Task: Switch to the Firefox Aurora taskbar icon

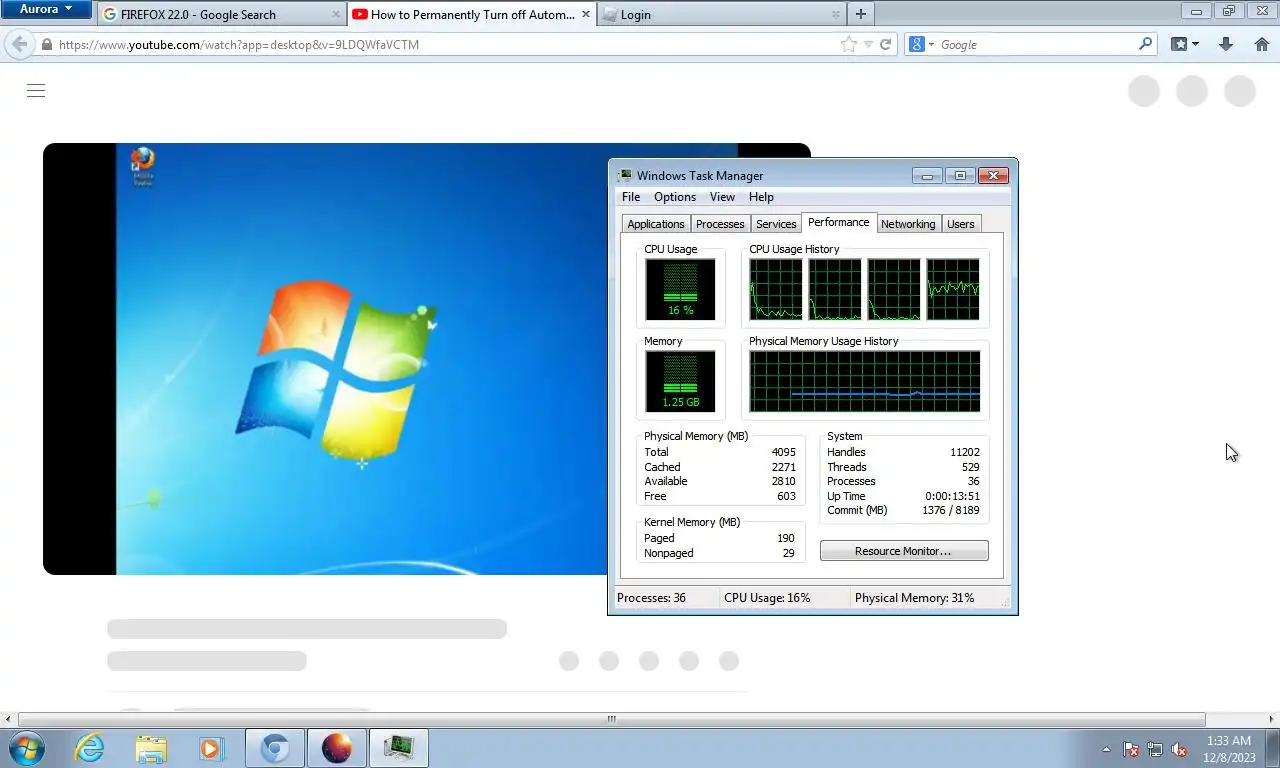Action: click(x=337, y=748)
